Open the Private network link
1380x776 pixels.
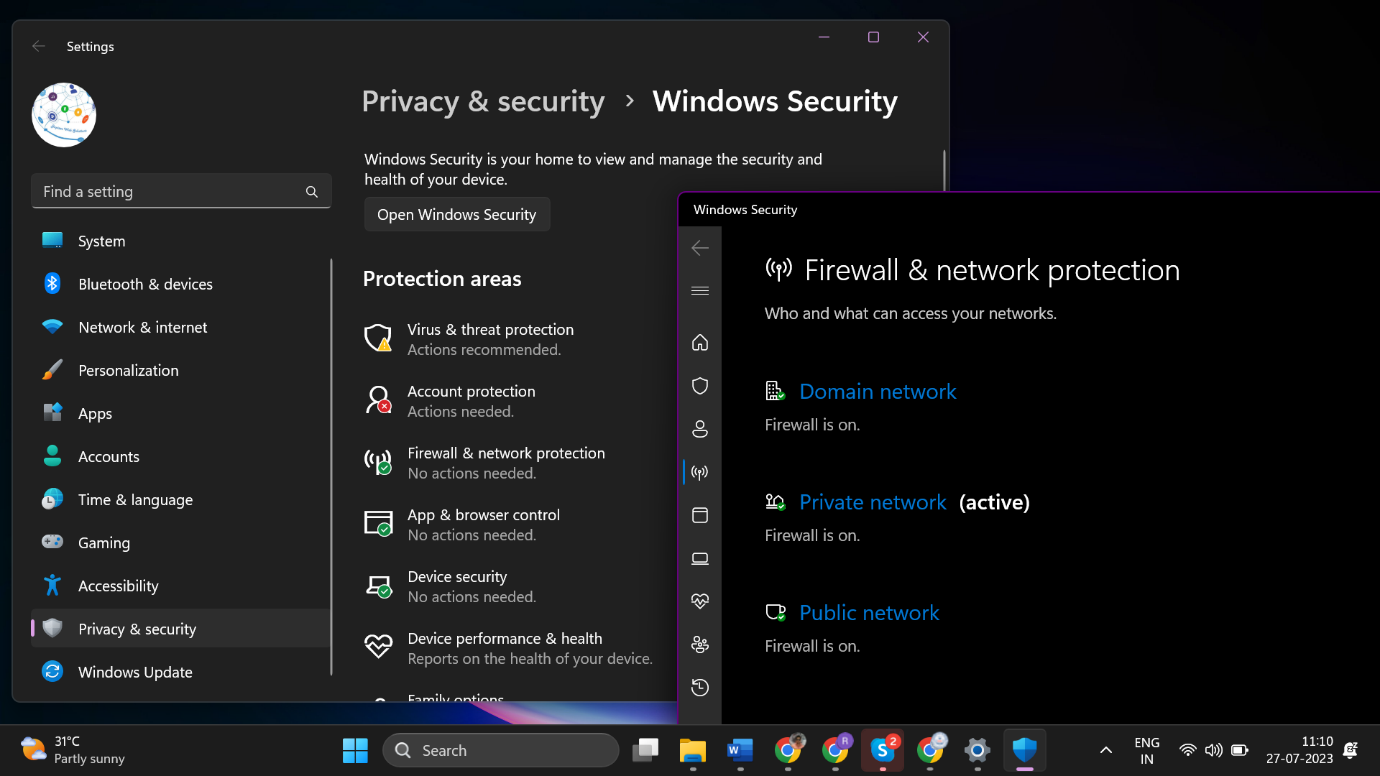(x=873, y=502)
